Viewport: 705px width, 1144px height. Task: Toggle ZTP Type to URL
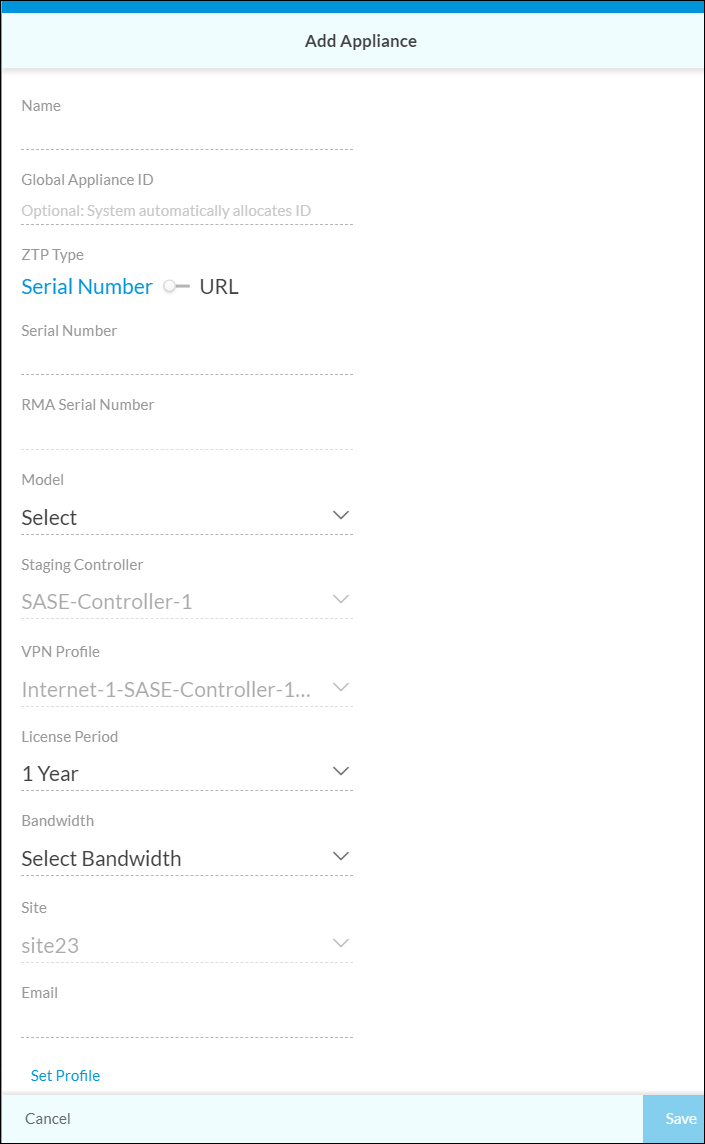(218, 286)
